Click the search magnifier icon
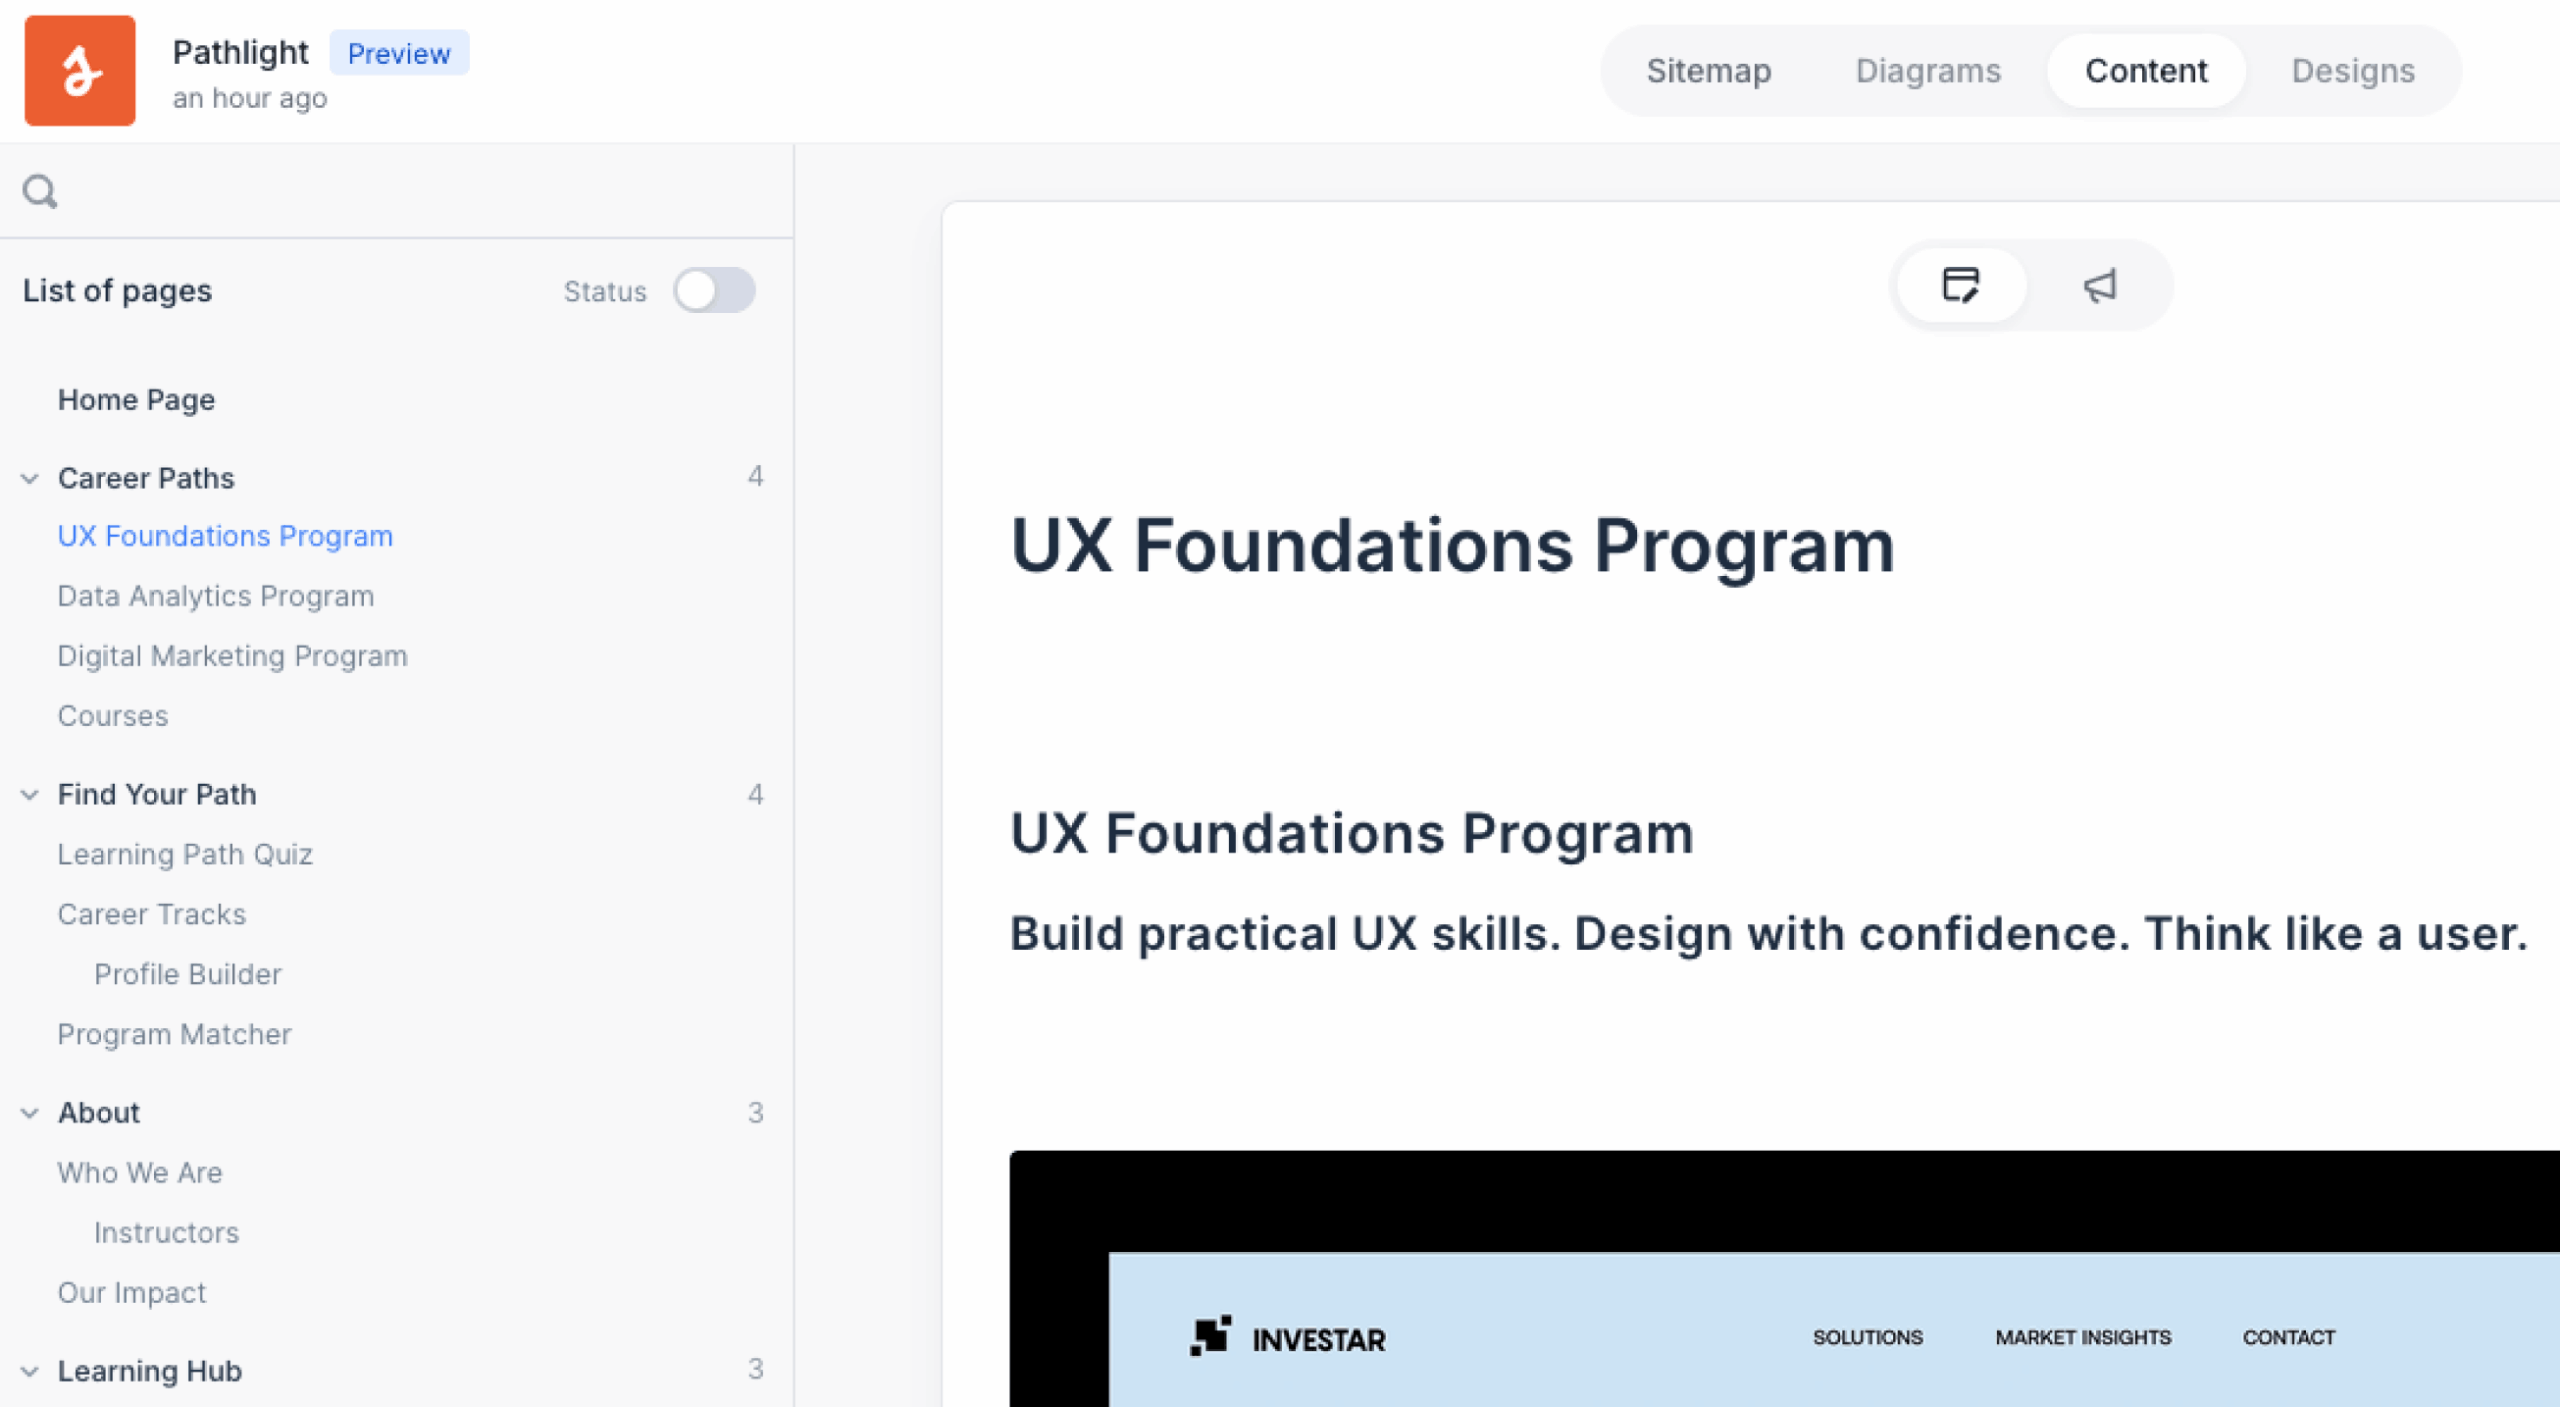The height and width of the screenshot is (1407, 2560). (40, 191)
